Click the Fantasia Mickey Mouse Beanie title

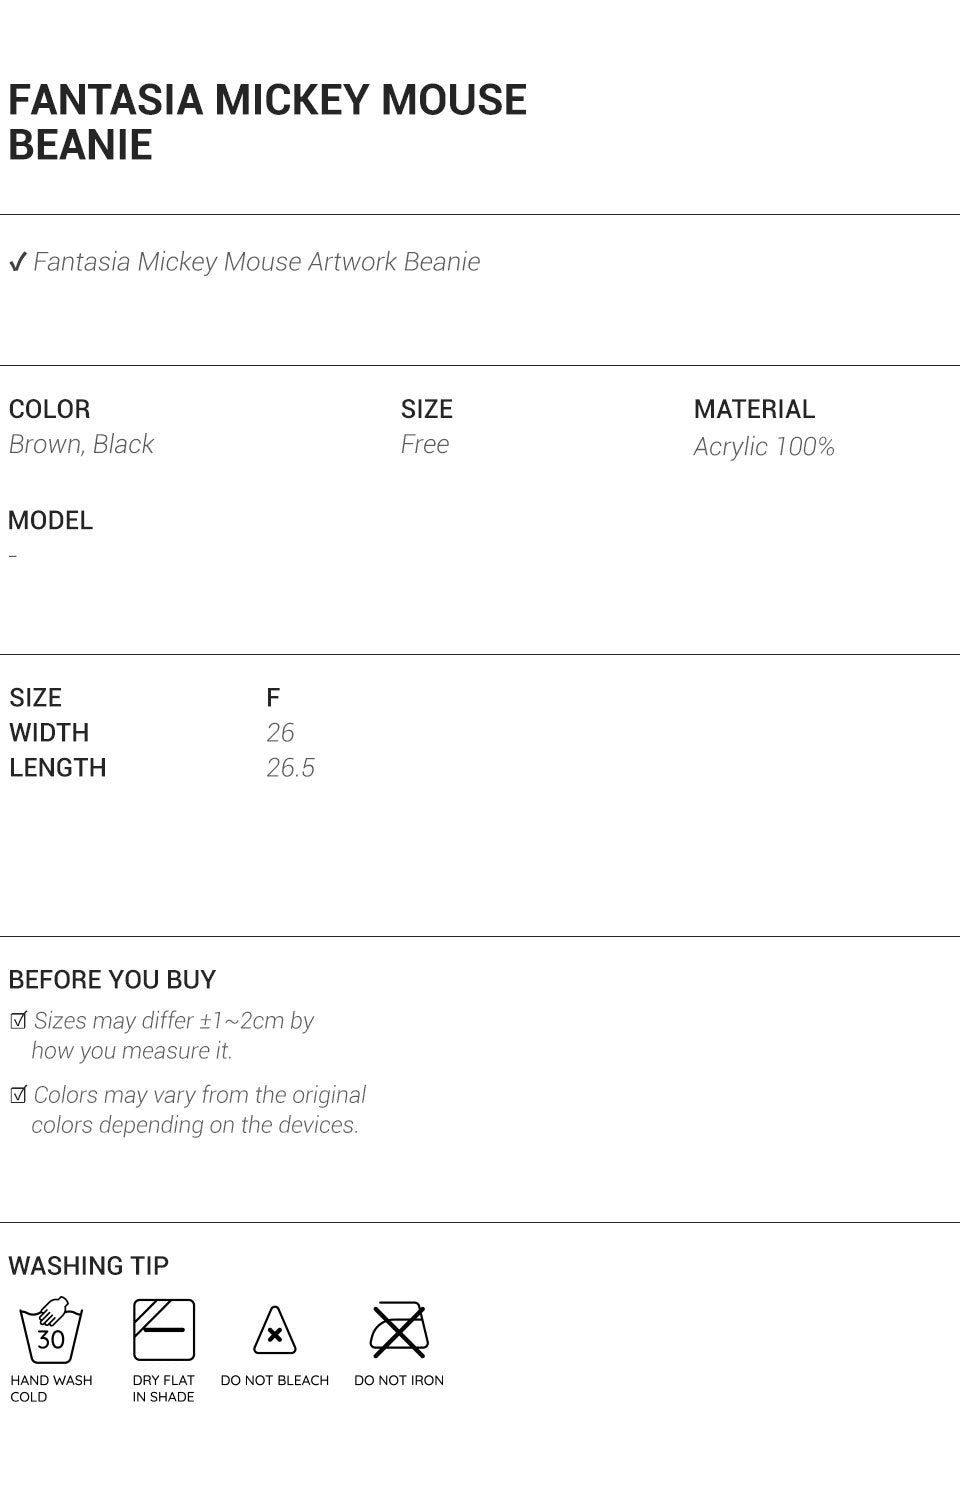coord(267,122)
